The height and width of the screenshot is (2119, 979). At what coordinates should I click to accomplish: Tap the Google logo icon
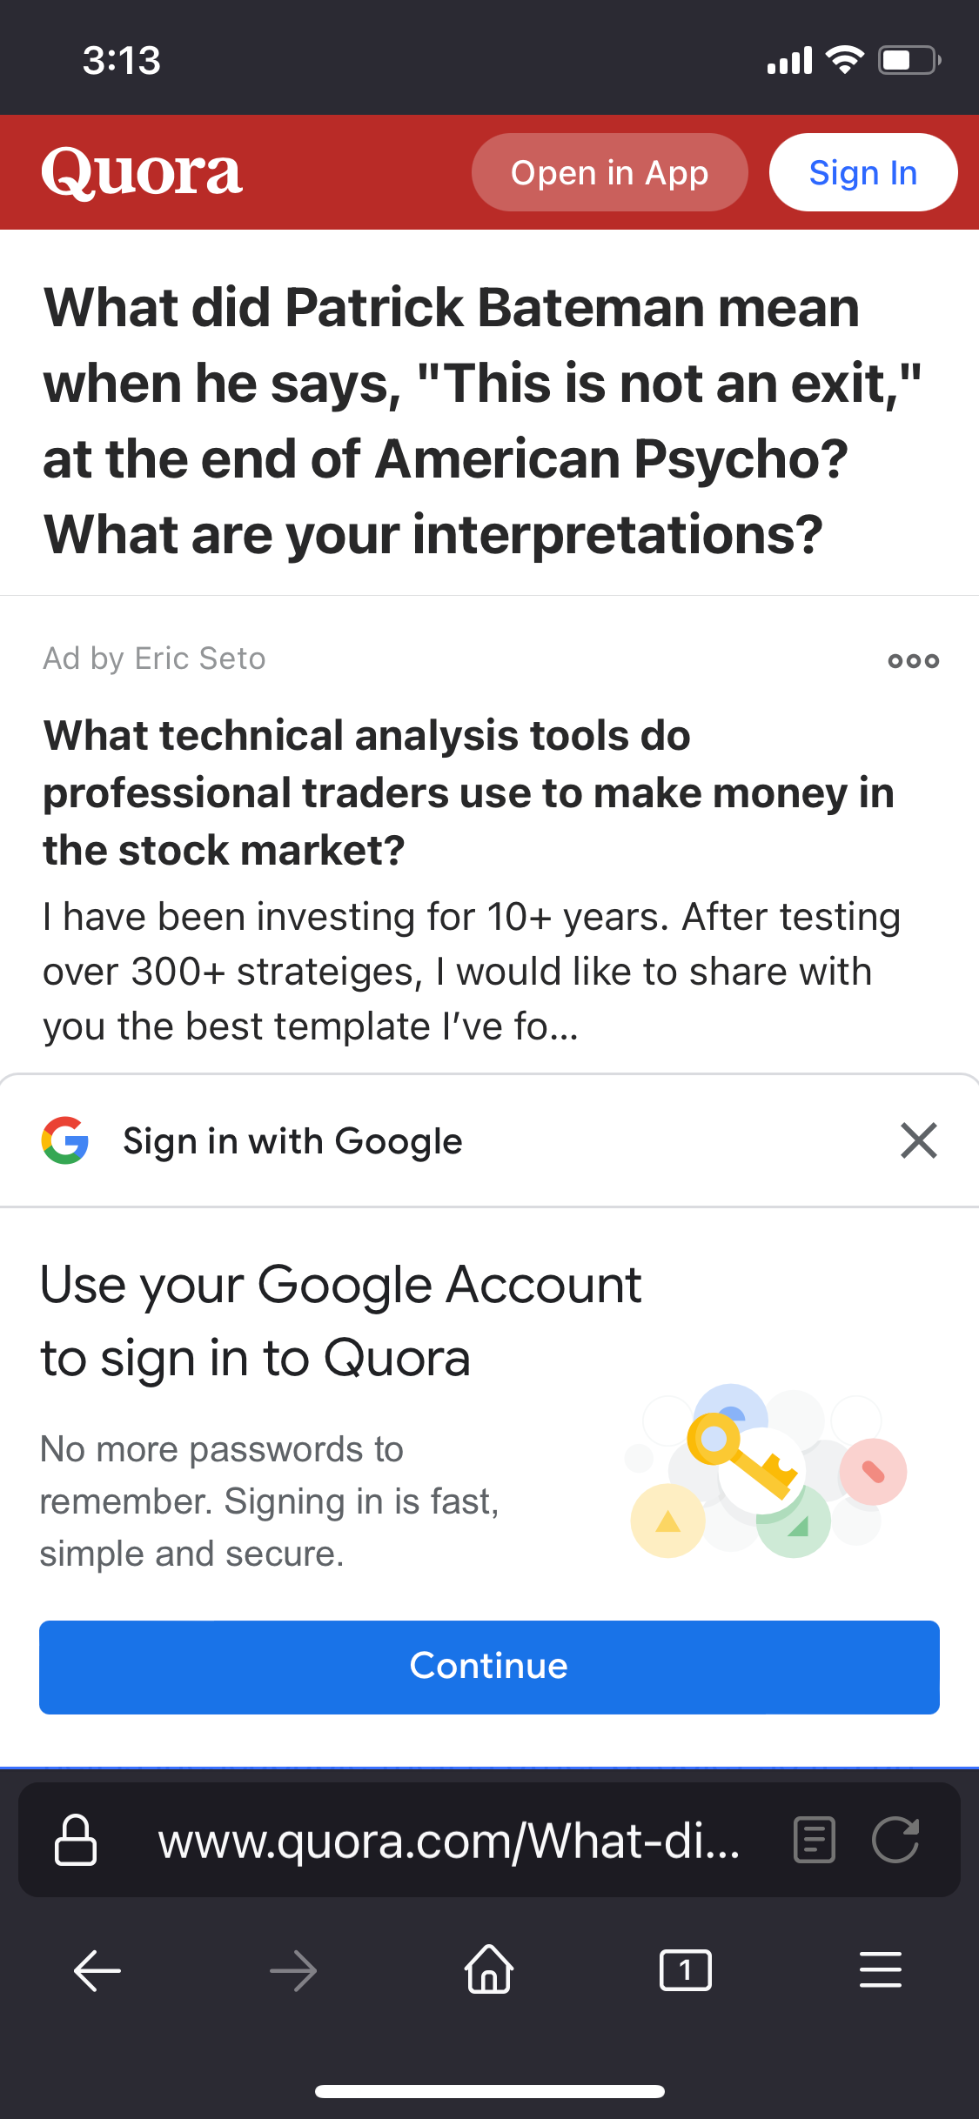[66, 1140]
